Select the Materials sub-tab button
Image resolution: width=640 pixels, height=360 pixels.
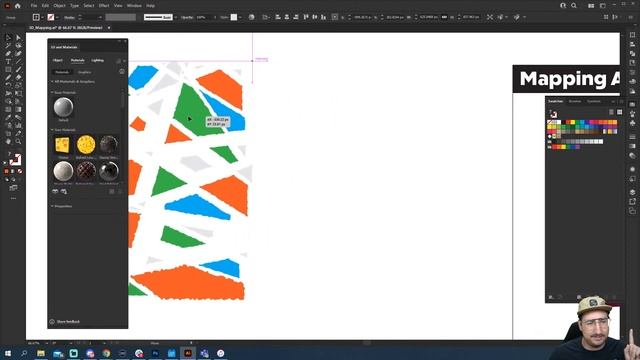[x=62, y=72]
